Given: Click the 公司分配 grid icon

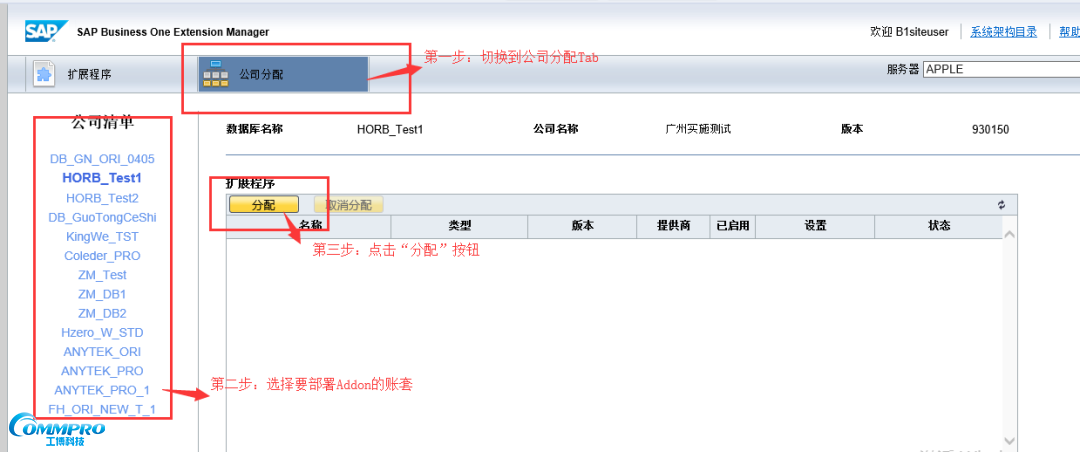Looking at the screenshot, I should point(214,74).
